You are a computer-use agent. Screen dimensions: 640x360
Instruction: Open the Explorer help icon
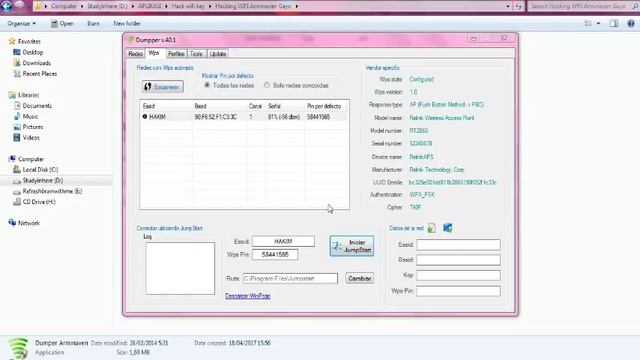[631, 24]
